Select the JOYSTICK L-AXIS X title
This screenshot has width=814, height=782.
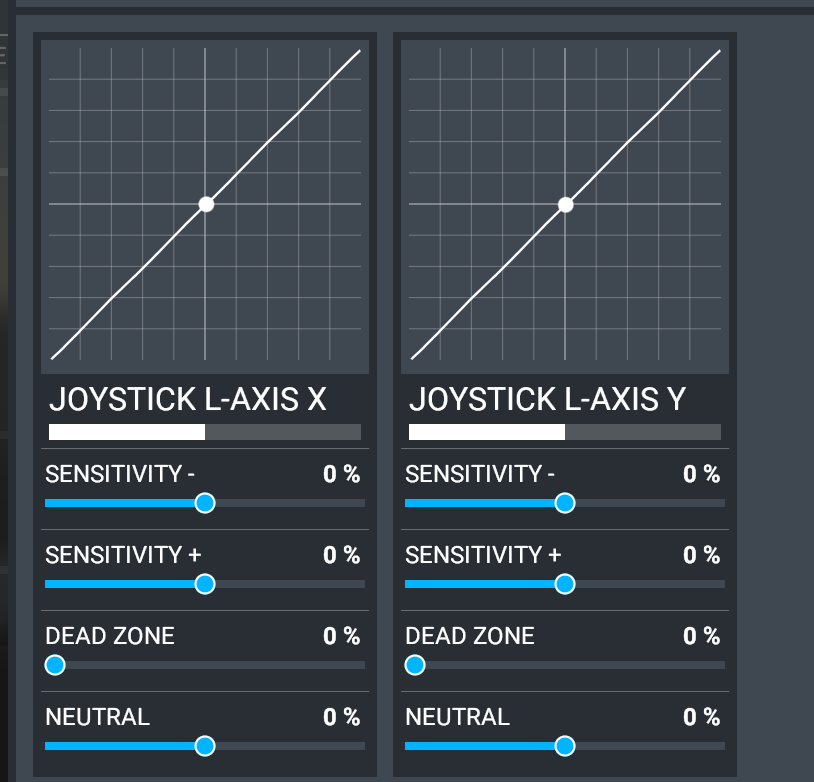187,399
